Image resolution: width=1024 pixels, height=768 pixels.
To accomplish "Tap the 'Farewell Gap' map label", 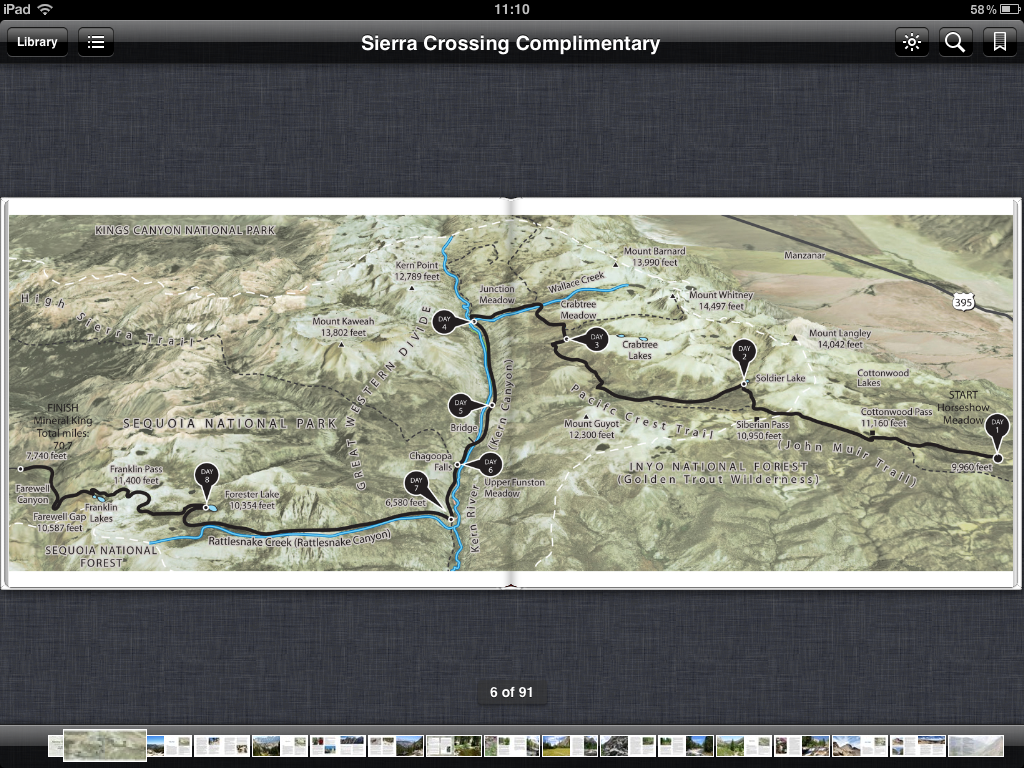I will point(59,517).
